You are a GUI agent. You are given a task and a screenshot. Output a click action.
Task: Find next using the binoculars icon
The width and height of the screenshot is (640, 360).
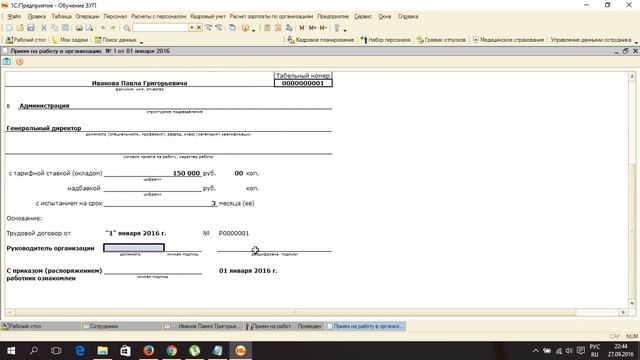[x=209, y=28]
